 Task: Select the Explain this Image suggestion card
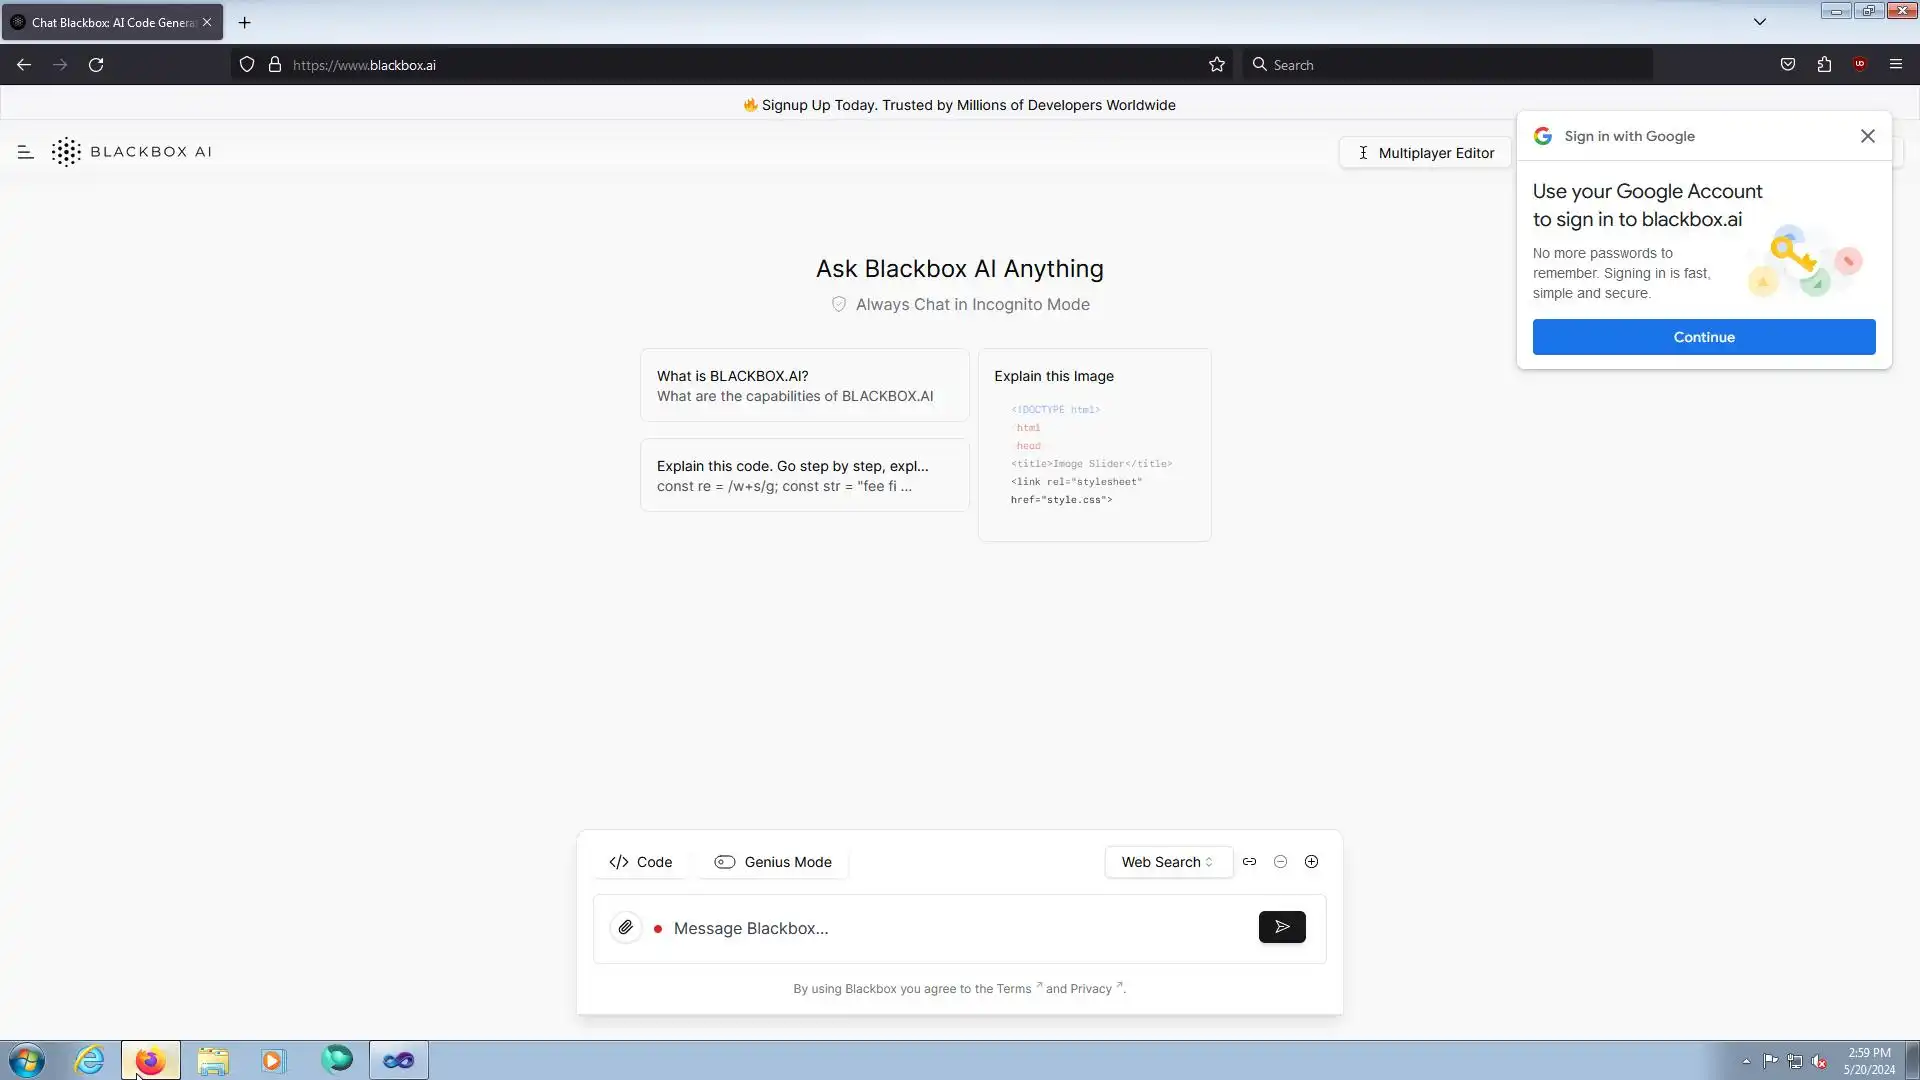click(1094, 445)
